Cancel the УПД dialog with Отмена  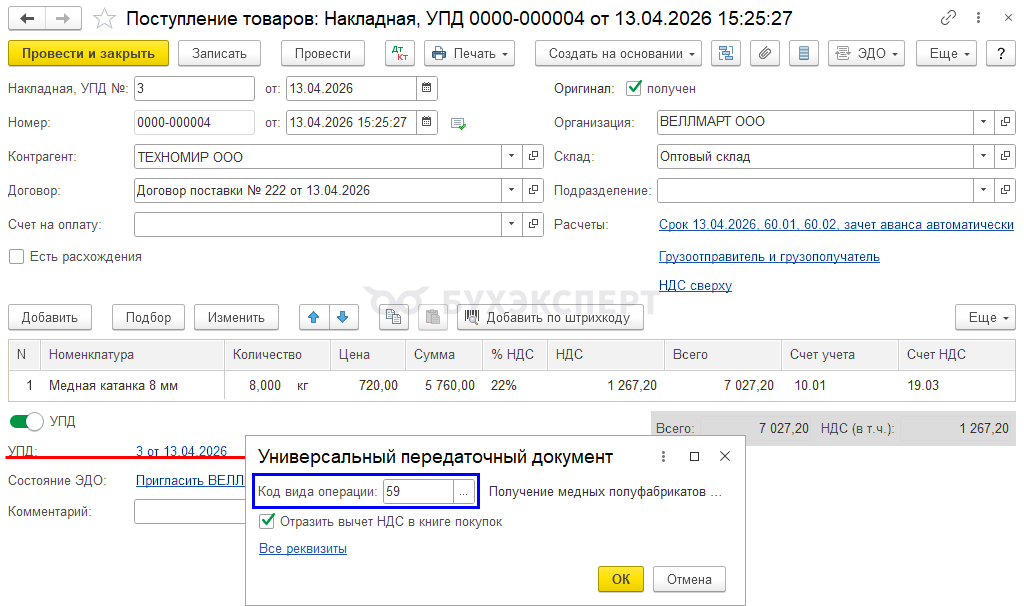[x=689, y=579]
